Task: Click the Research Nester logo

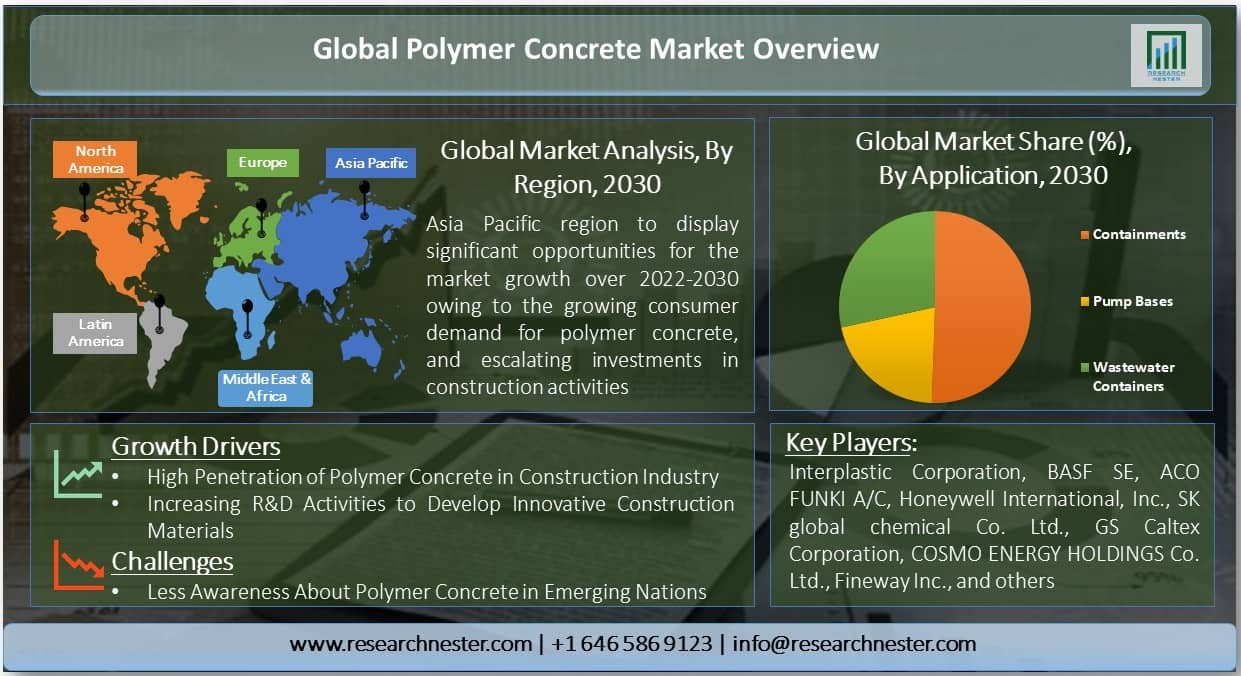Action: (1165, 52)
